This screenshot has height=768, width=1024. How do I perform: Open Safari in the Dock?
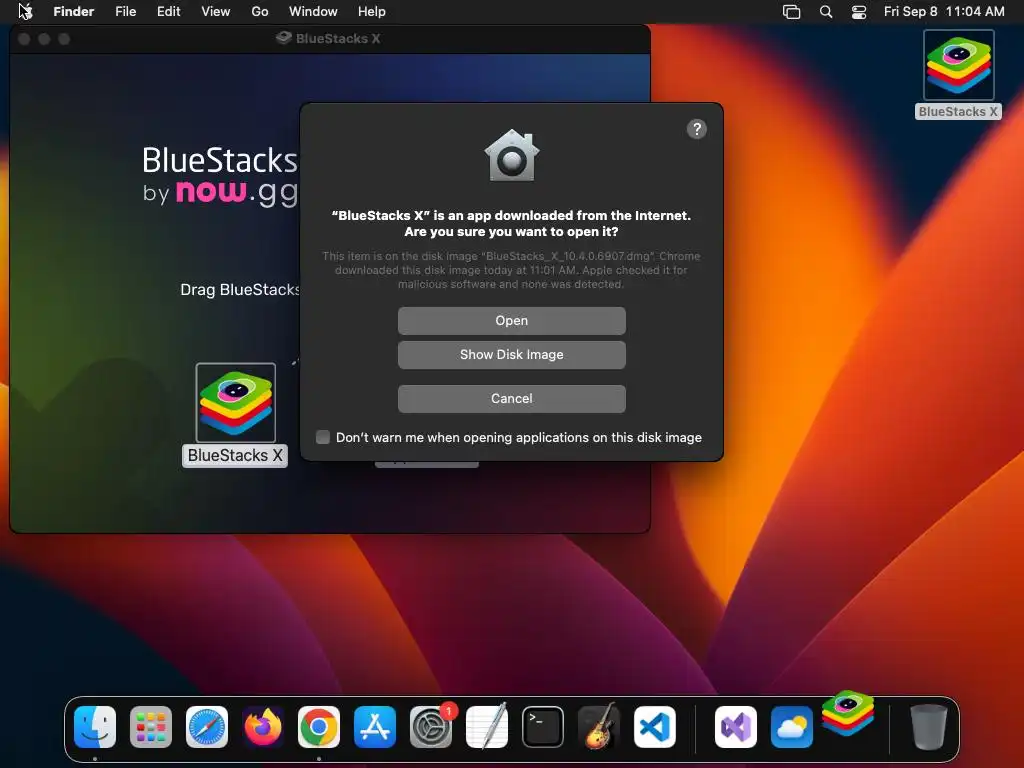click(x=207, y=727)
